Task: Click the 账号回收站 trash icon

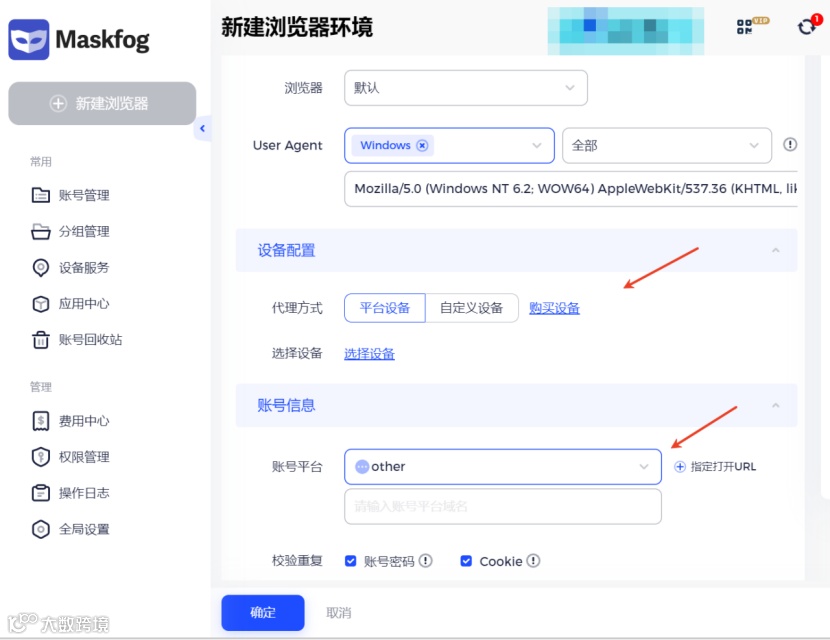Action: [41, 340]
